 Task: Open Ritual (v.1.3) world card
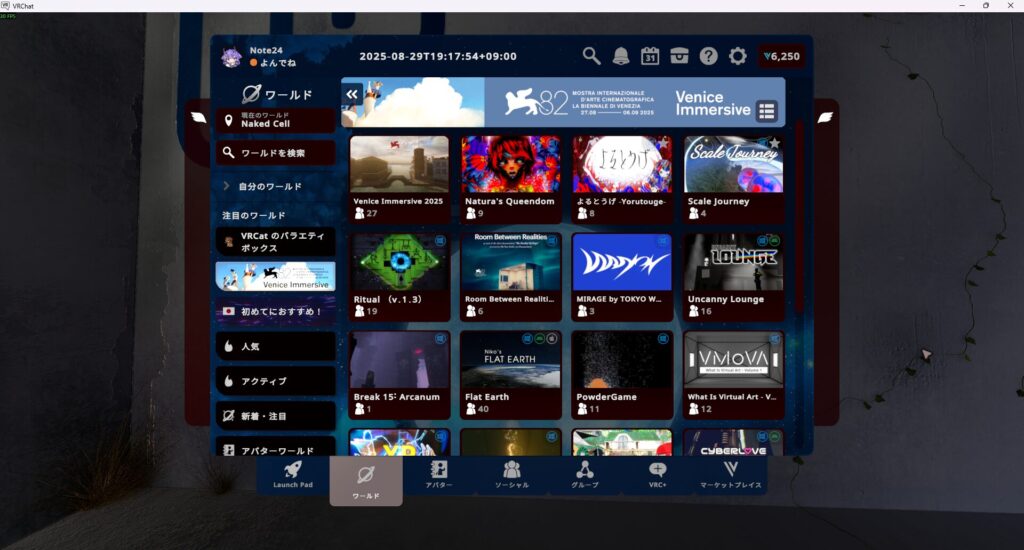click(x=400, y=277)
